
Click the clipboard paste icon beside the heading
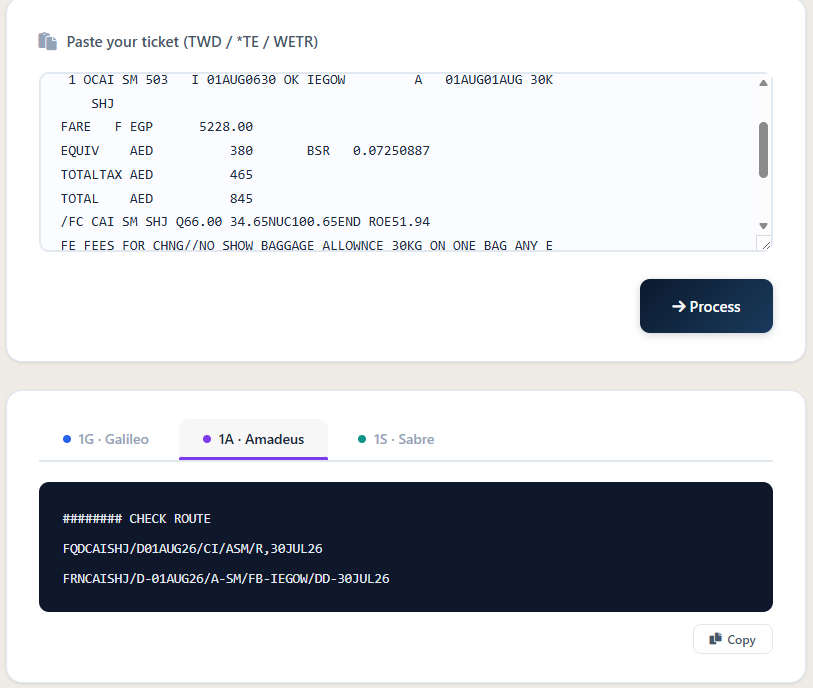[x=48, y=41]
